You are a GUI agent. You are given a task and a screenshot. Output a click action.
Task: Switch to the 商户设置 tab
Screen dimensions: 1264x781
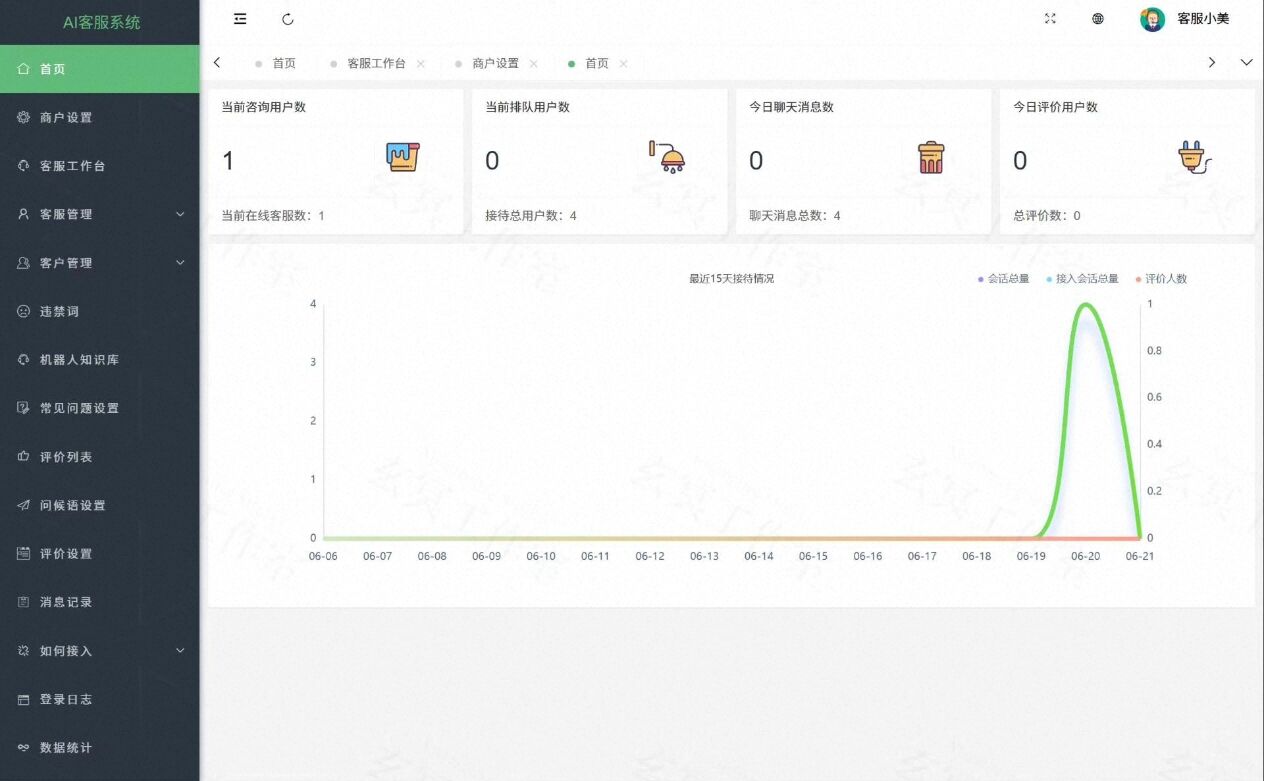click(495, 63)
